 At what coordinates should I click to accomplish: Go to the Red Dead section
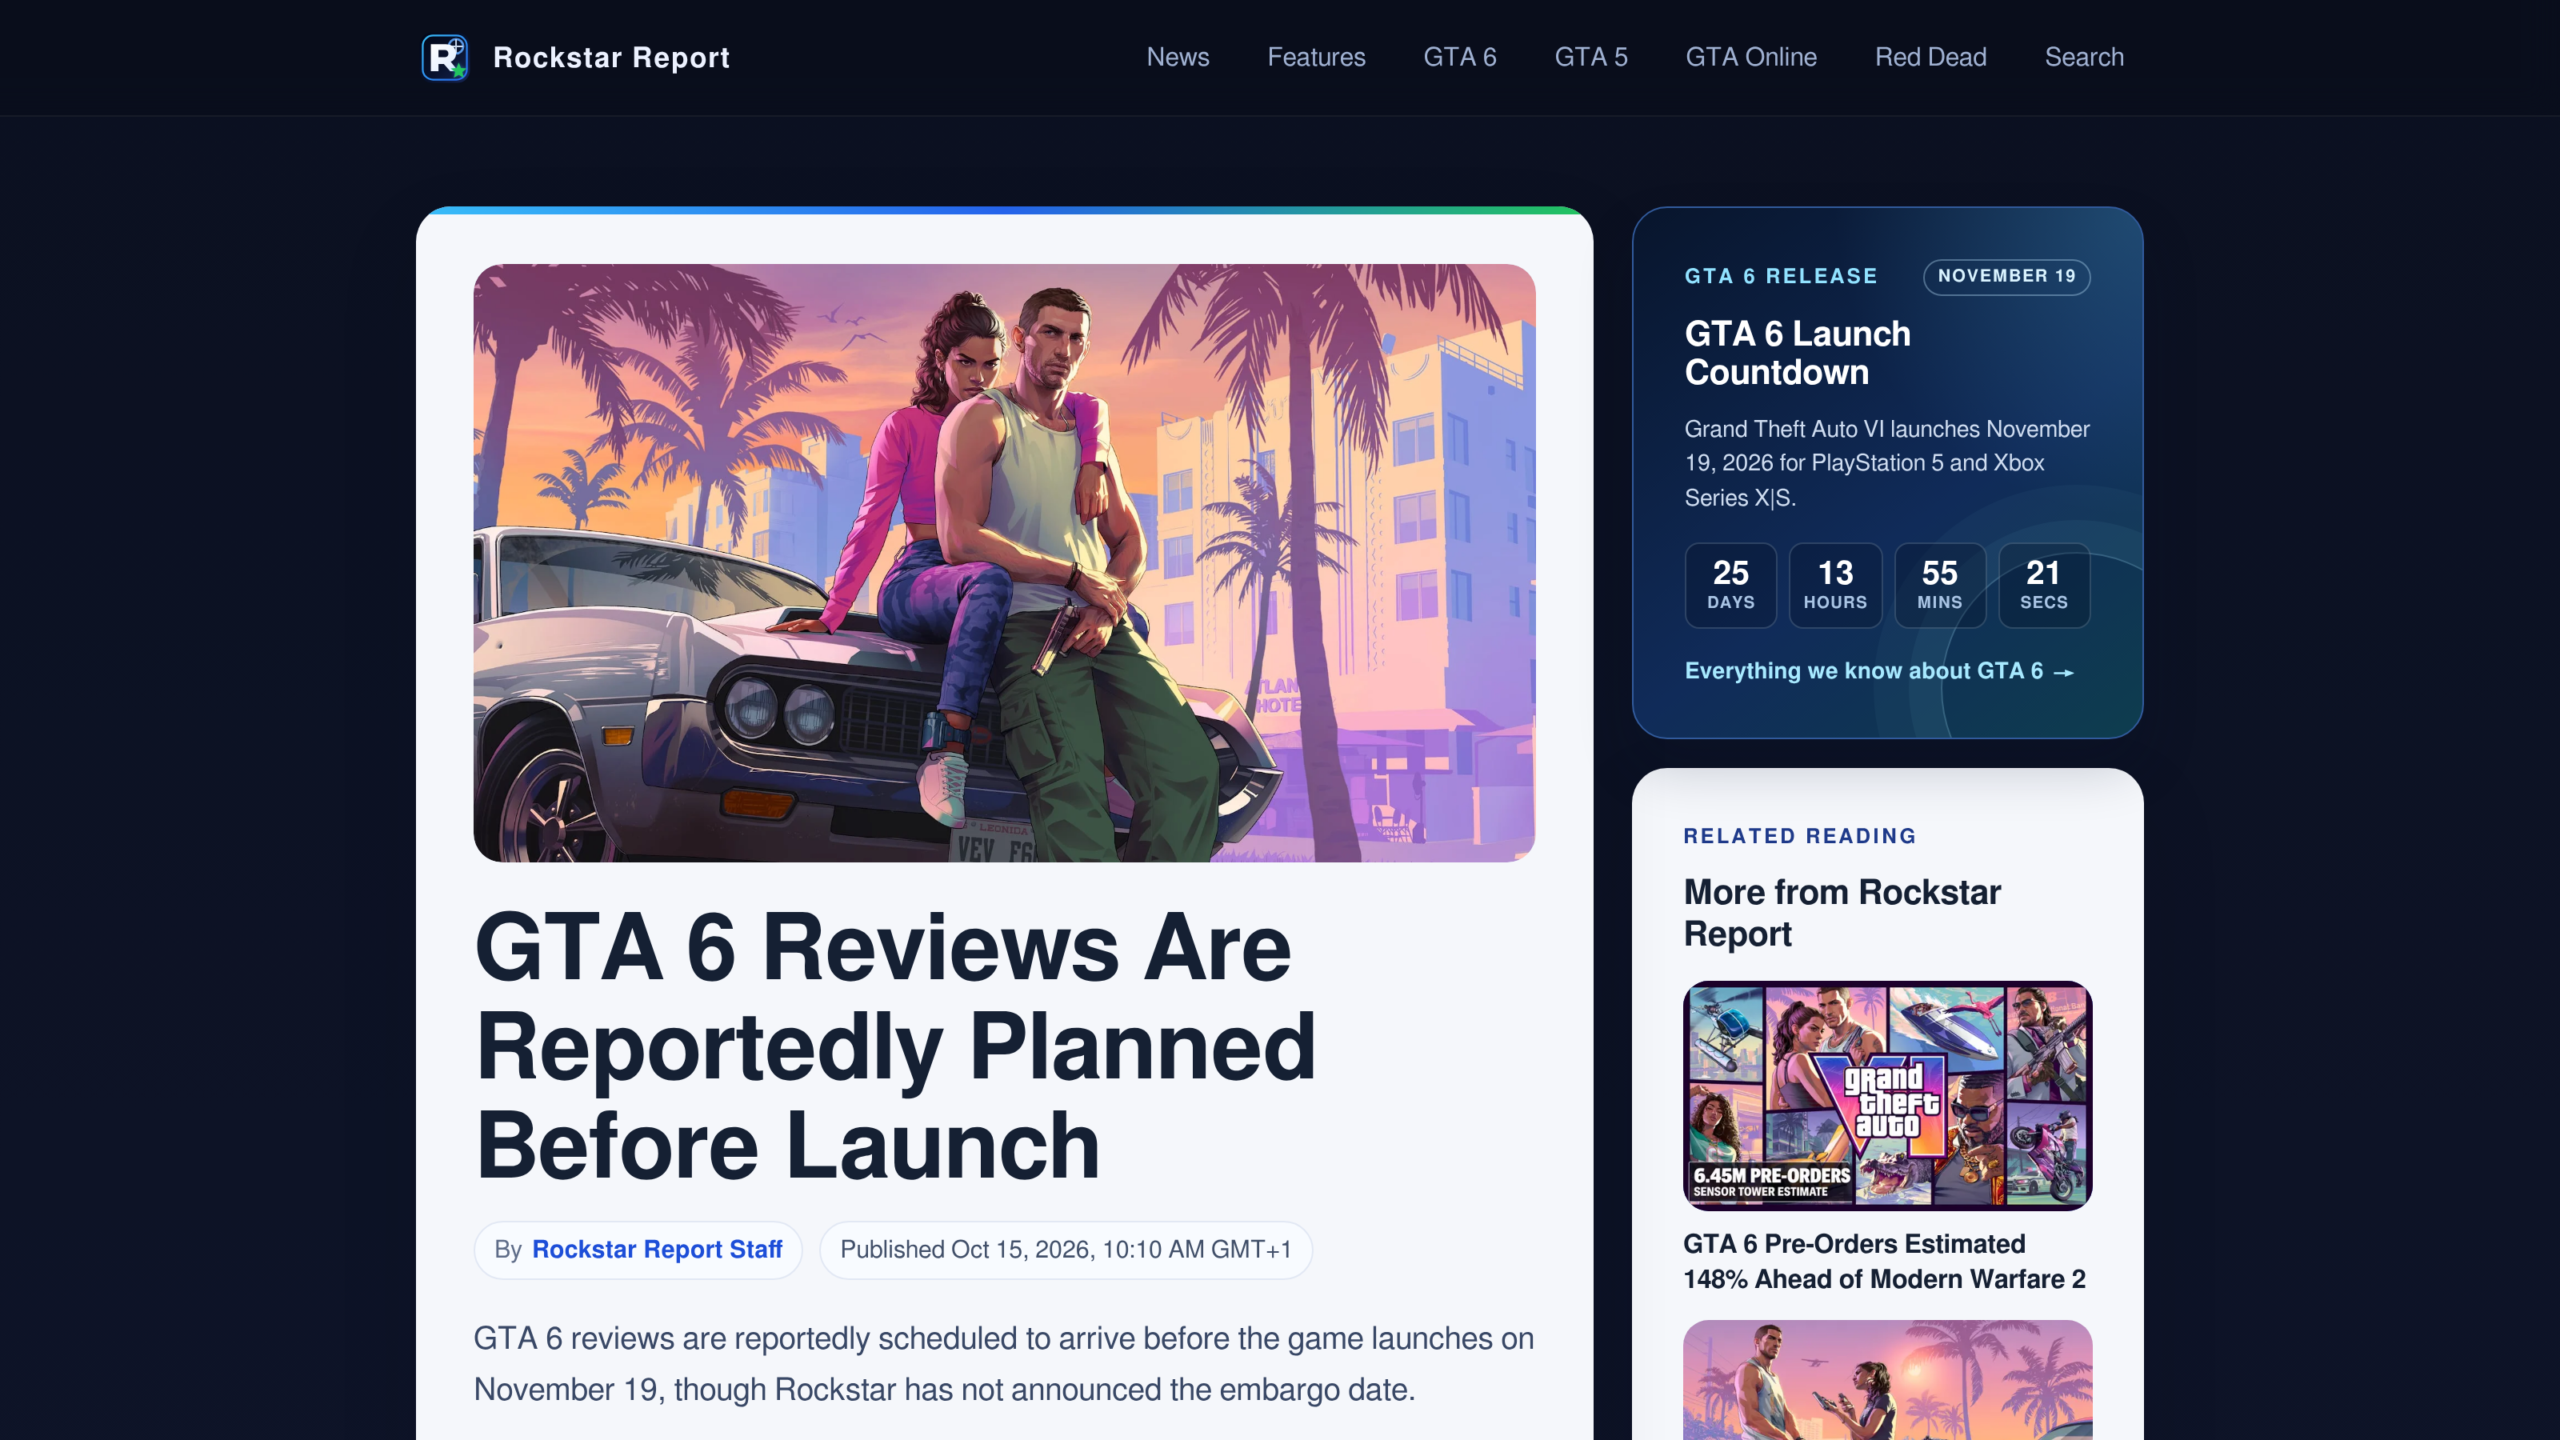[x=1930, y=57]
